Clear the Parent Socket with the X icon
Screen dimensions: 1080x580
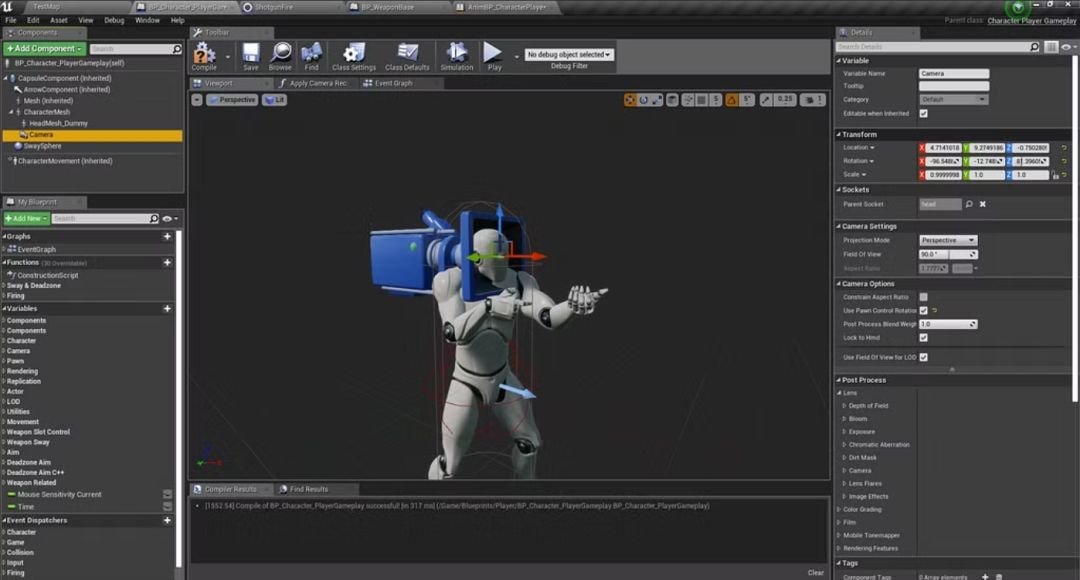983,204
